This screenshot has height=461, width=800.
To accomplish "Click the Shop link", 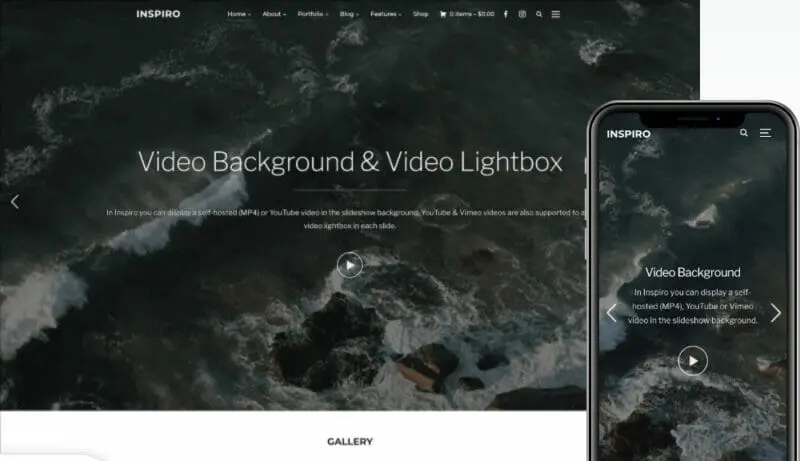I will pos(421,14).
